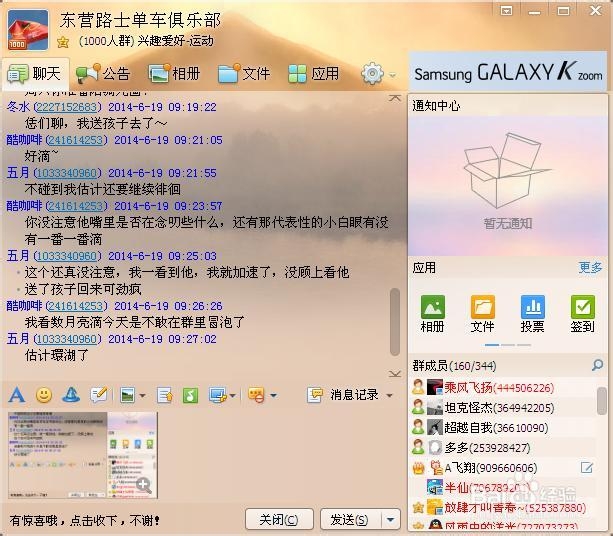
Task: Click the 消息记录 history icon
Action: point(315,395)
